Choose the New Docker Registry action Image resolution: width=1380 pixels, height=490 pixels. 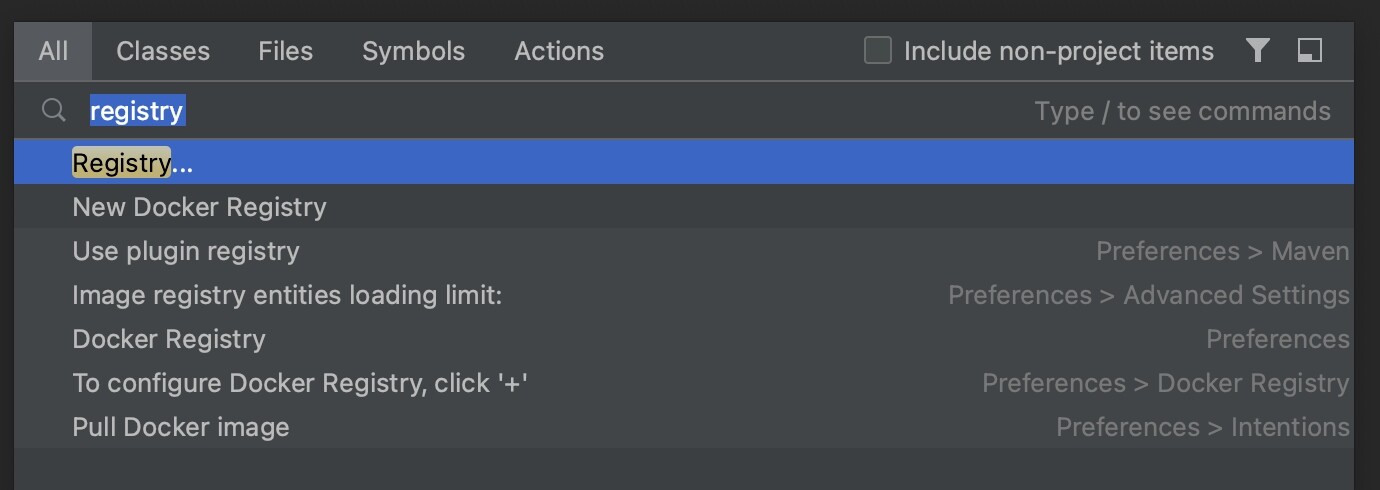pos(200,207)
